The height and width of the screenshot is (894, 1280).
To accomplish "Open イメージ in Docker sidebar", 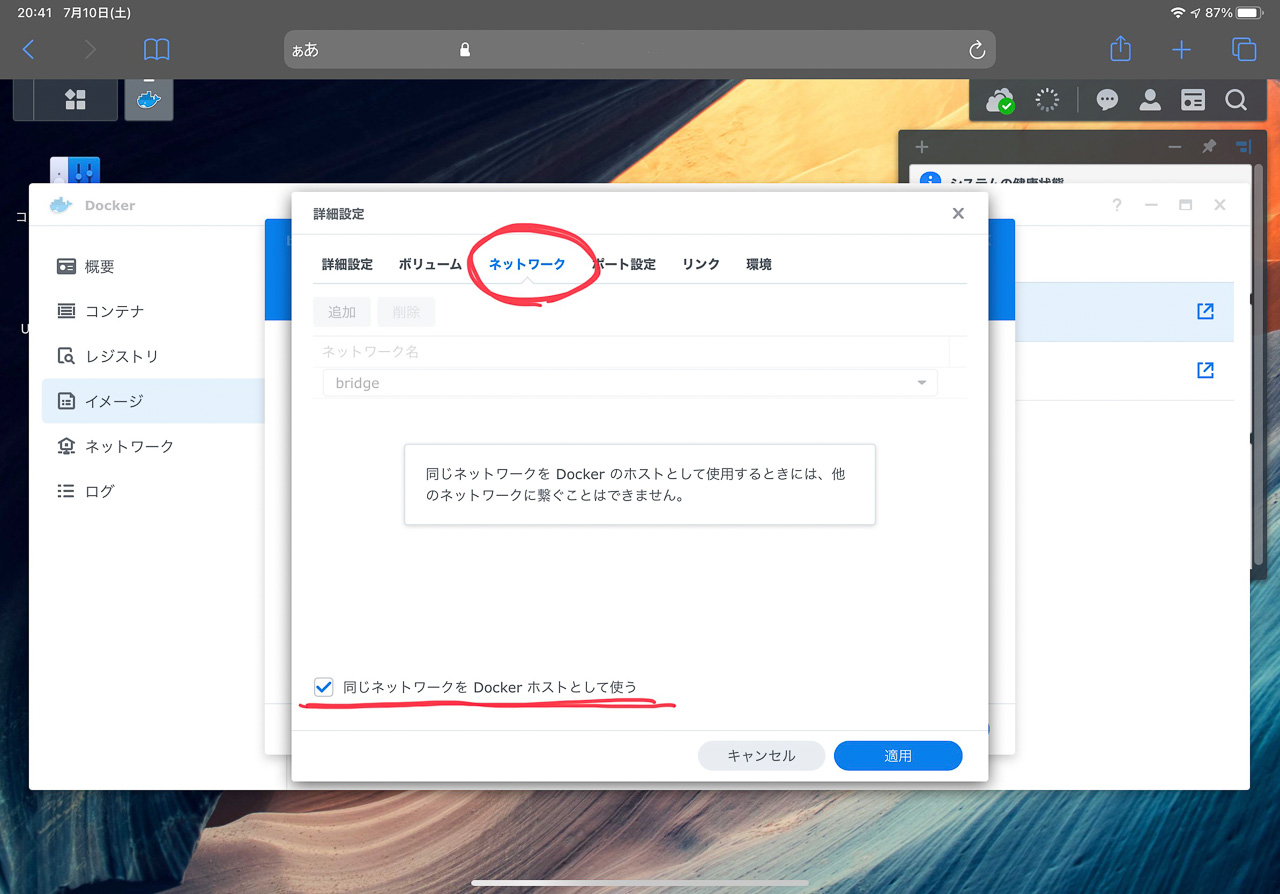I will click(153, 401).
